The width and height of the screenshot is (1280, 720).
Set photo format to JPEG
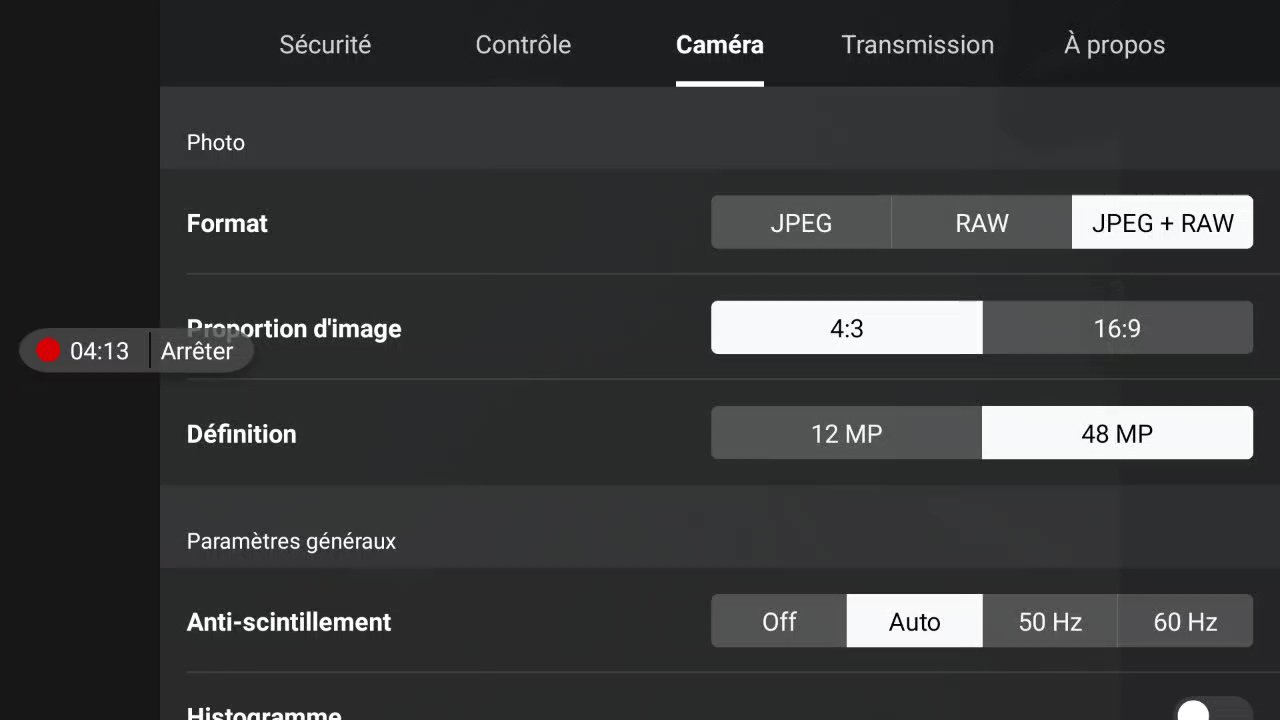click(801, 222)
